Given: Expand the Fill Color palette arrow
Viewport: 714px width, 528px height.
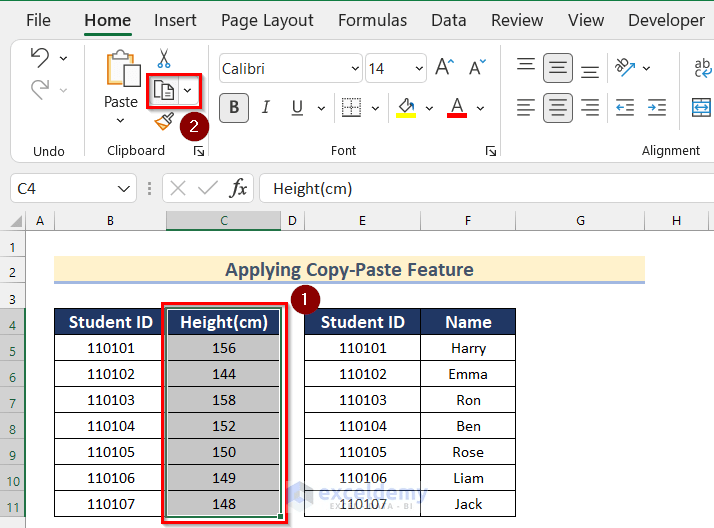Looking at the screenshot, I should coord(429,108).
